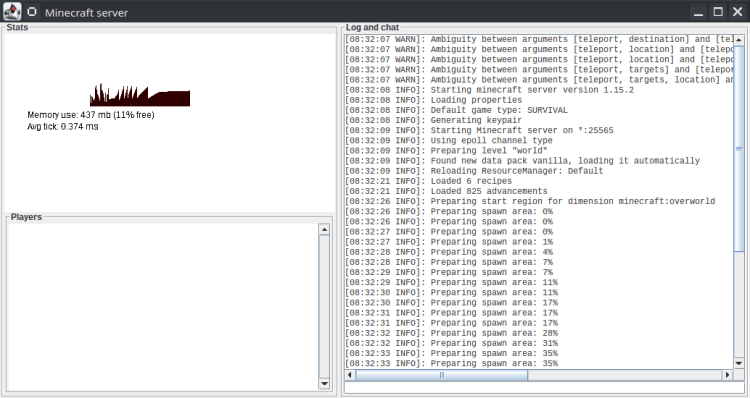This screenshot has height=398, width=750.
Task: Click the 'Generating keypair' log line
Action: point(433,120)
